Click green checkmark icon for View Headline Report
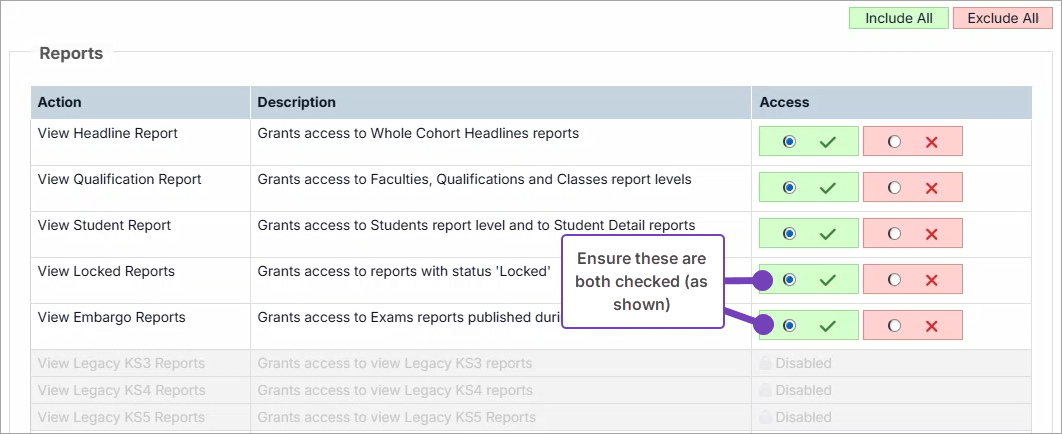Viewport: 1062px width, 434px height. 827,142
